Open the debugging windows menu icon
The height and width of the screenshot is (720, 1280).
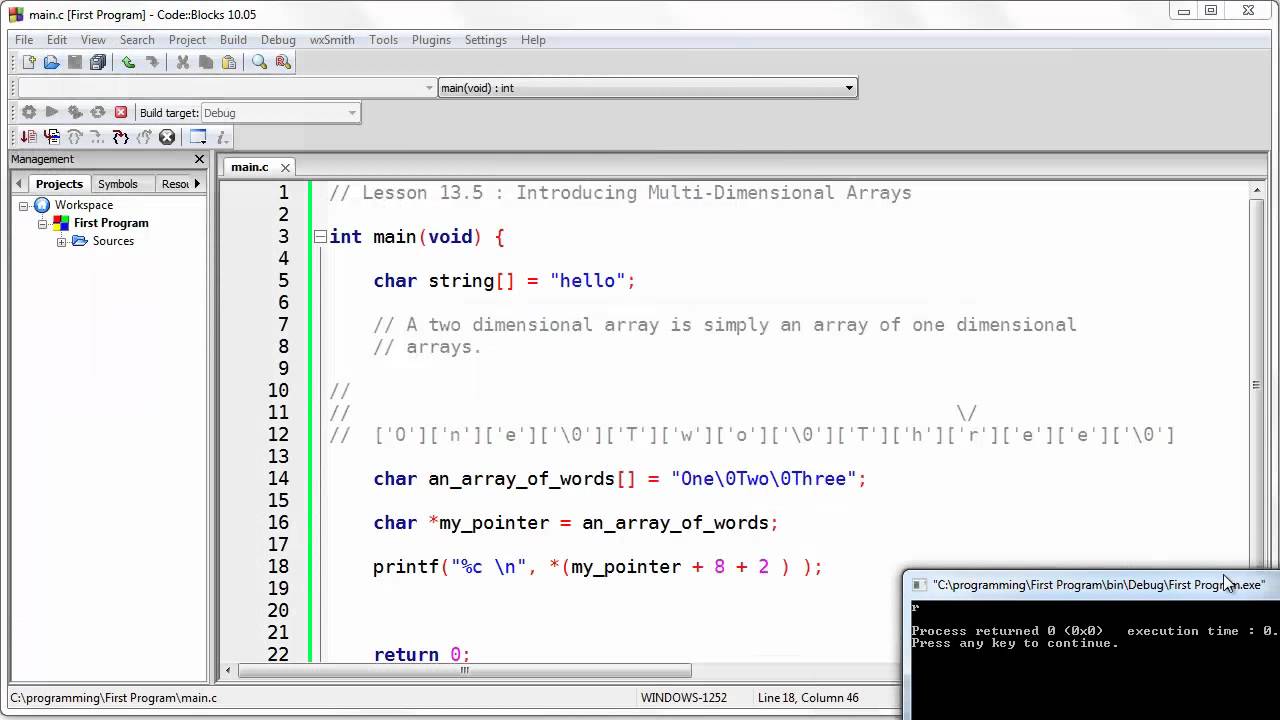click(198, 137)
